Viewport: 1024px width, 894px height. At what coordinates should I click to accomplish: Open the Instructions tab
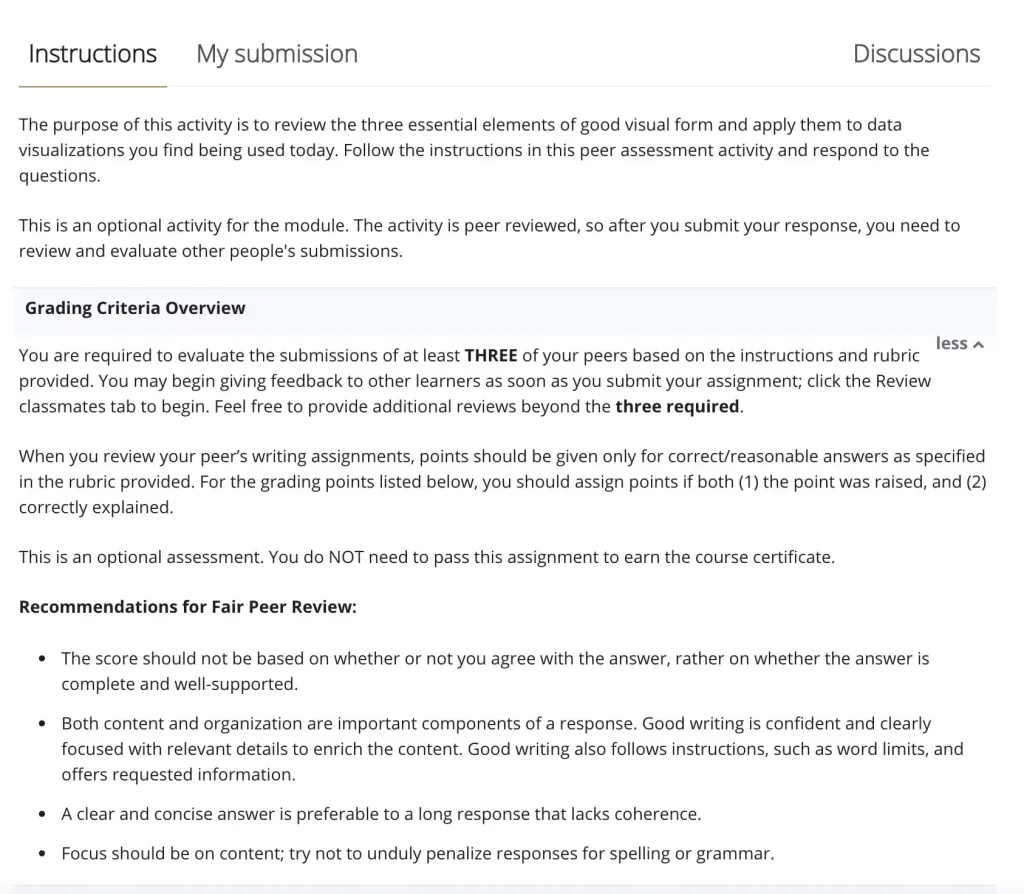pyautogui.click(x=92, y=54)
